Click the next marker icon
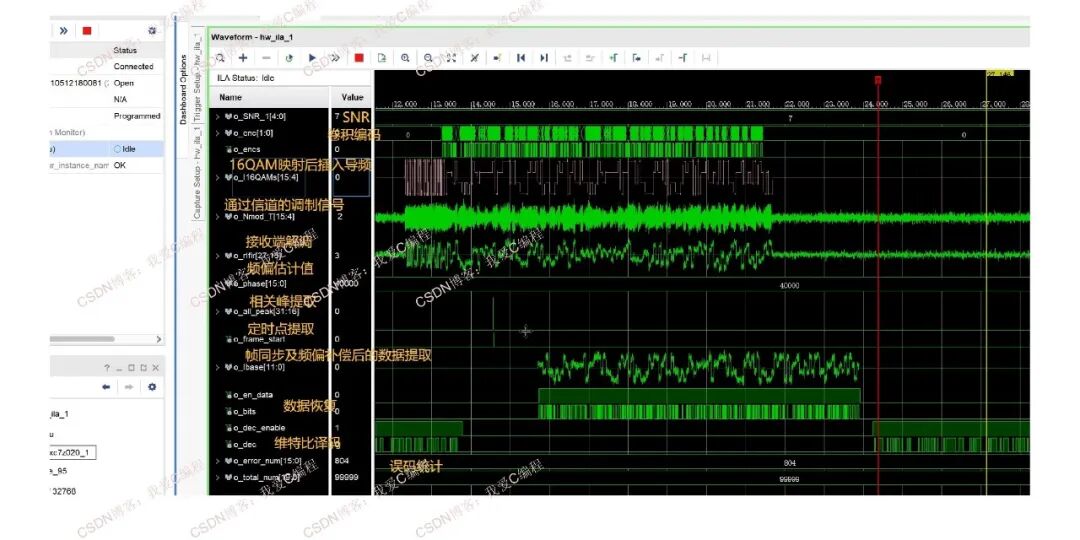 click(x=659, y=58)
